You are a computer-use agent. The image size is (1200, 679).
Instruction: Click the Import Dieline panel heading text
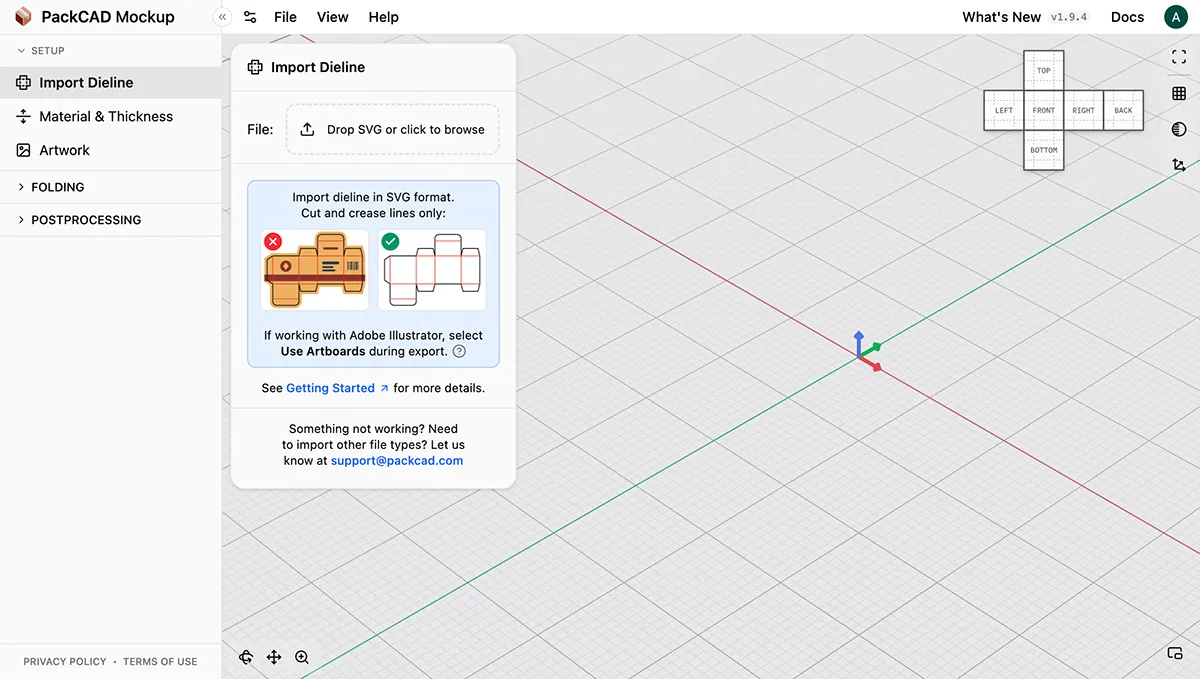pos(318,68)
